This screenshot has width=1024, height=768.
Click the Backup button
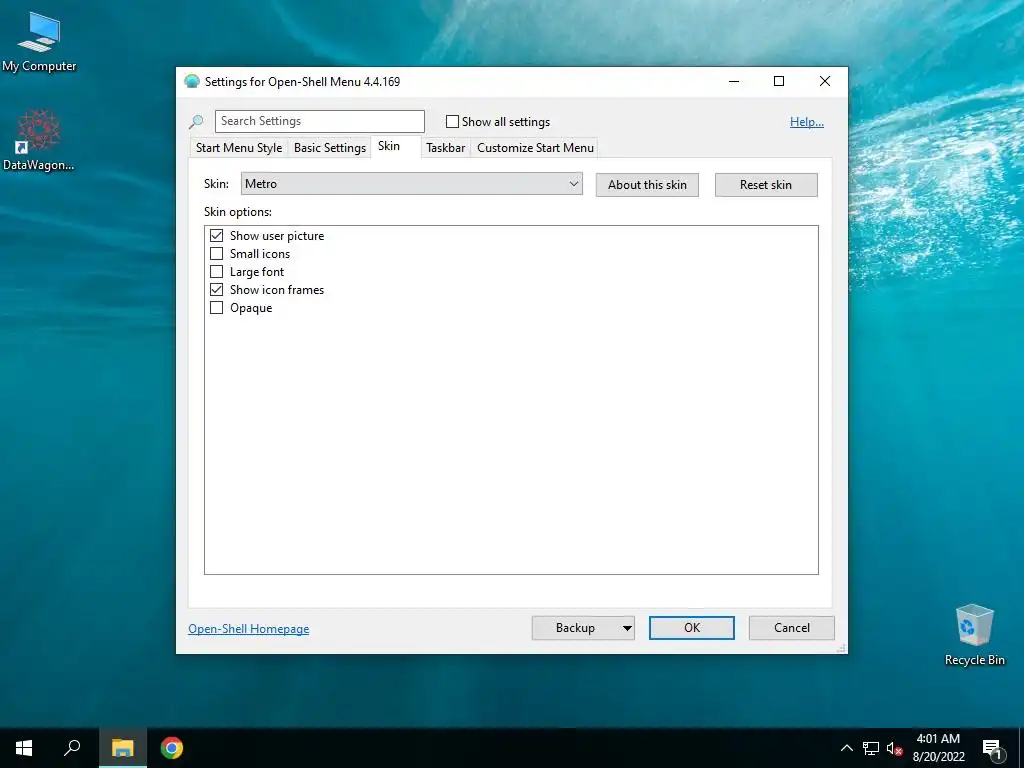coord(575,628)
